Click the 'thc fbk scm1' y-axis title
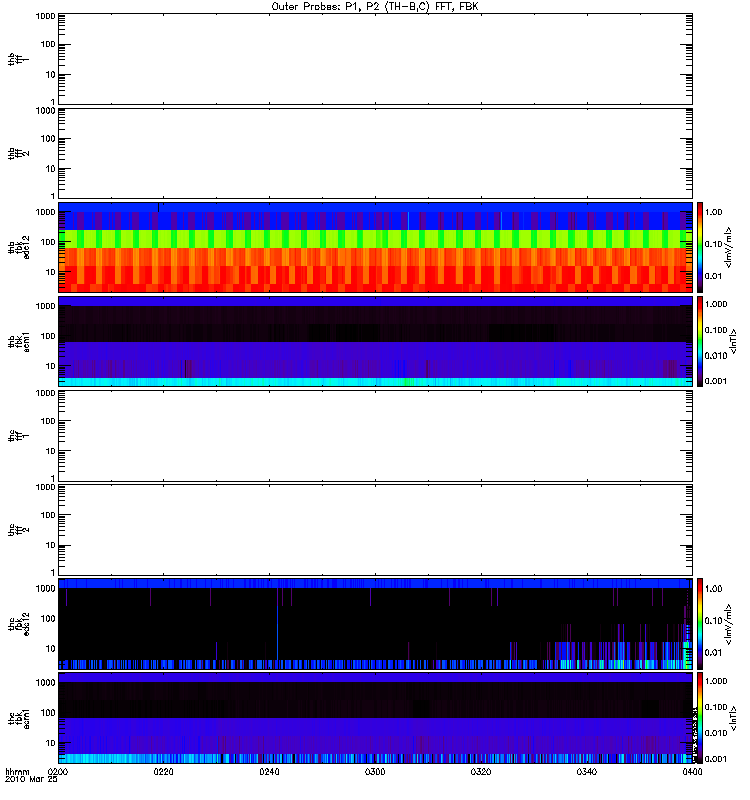 (18, 718)
